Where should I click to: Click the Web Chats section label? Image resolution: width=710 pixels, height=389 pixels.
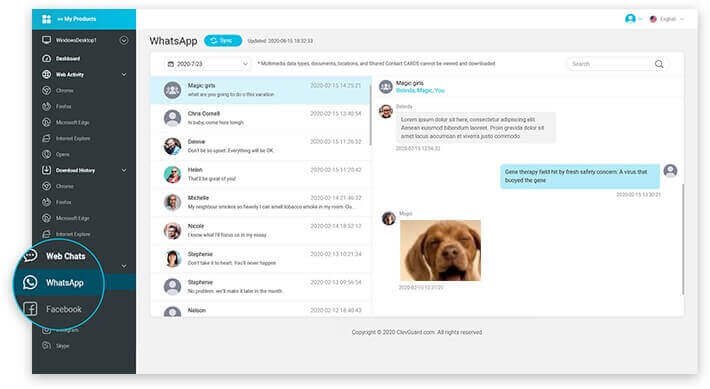pos(65,256)
